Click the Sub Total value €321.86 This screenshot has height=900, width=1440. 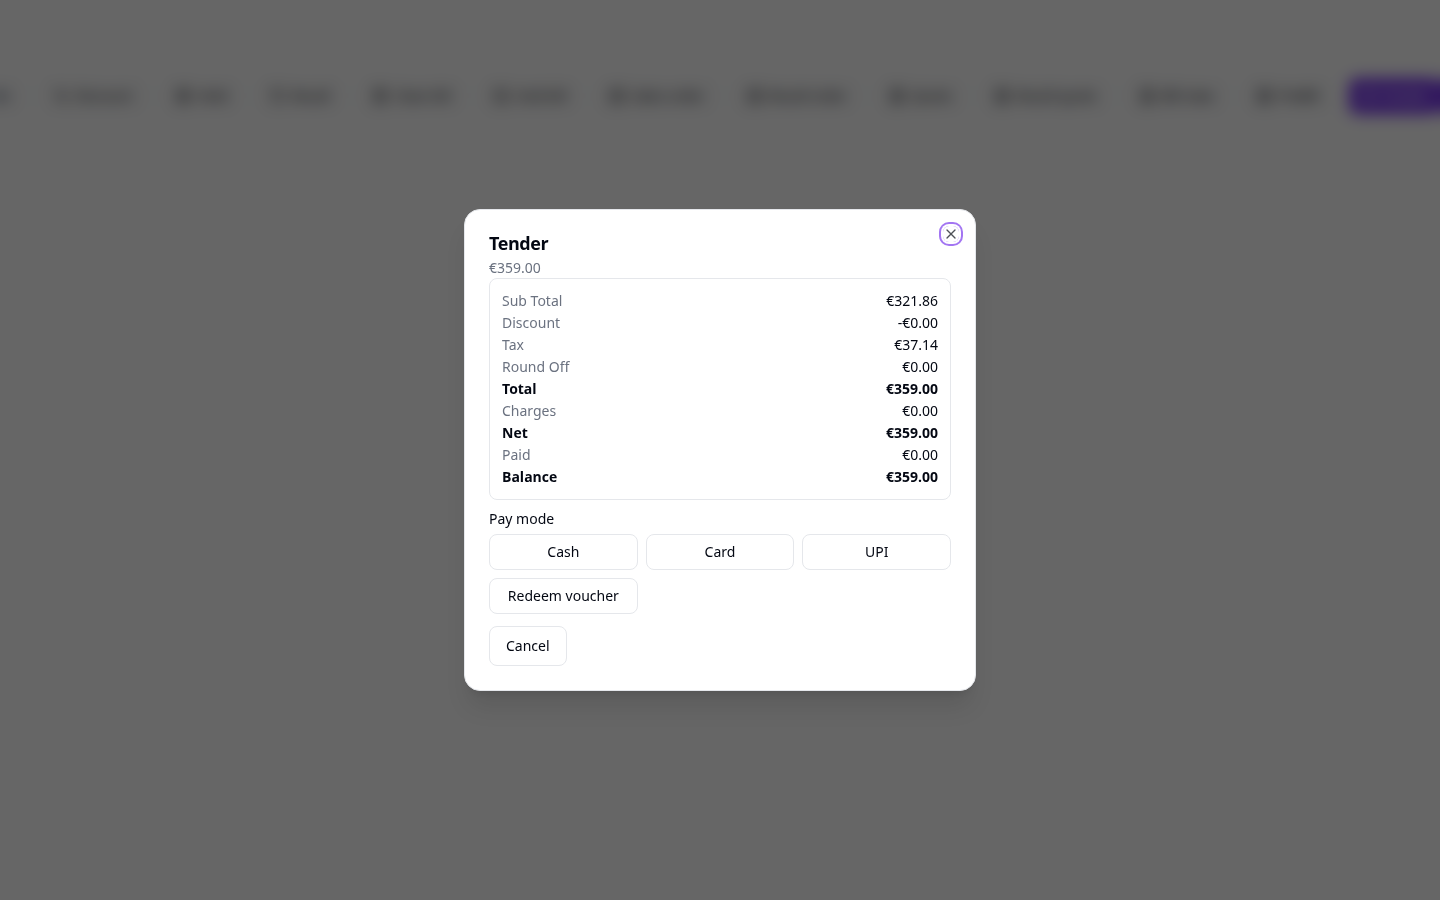click(912, 301)
